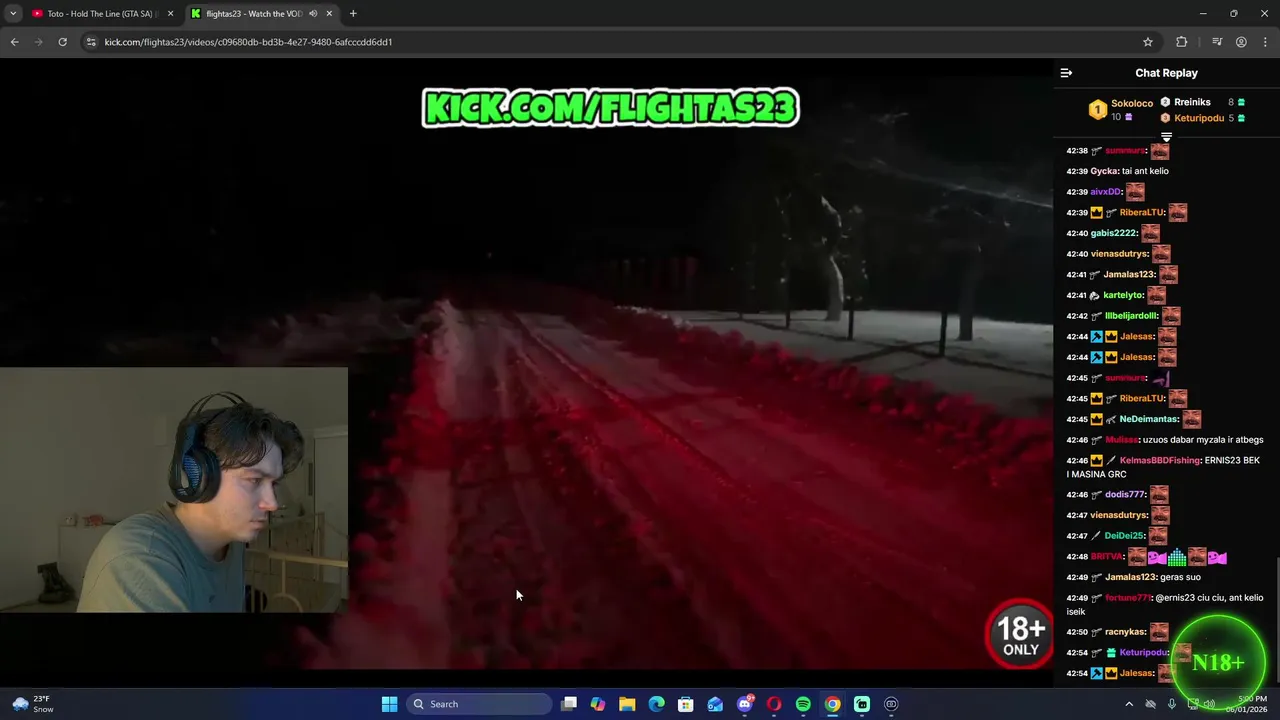This screenshot has width=1280, height=720.
Task: Click the 42:46 timestamp beside Mulisss message
Action: click(1077, 440)
